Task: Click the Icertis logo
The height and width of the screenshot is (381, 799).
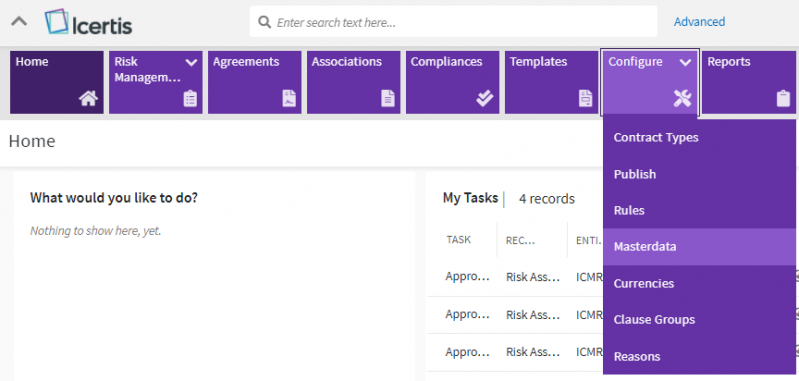Action: click(89, 22)
